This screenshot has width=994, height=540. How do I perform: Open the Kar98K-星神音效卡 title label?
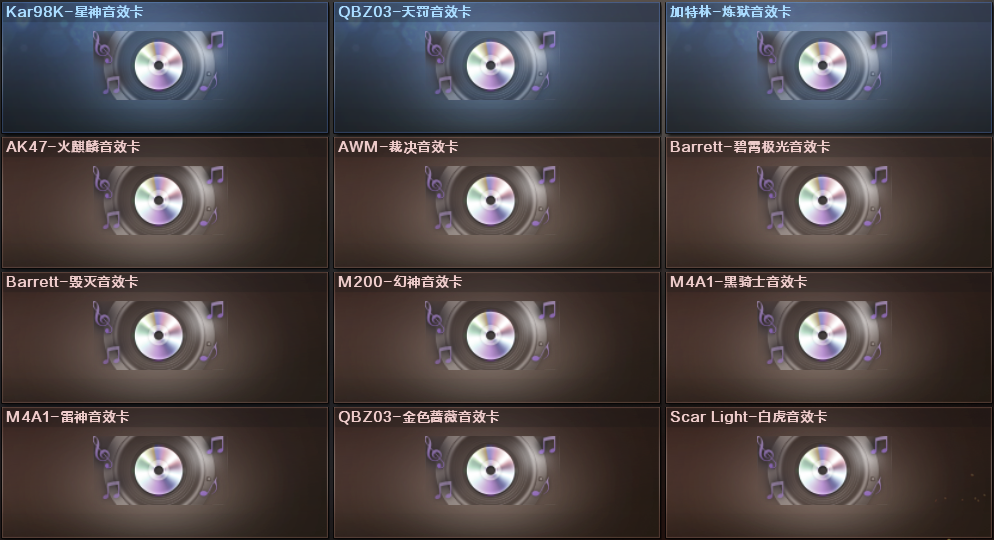coord(75,11)
